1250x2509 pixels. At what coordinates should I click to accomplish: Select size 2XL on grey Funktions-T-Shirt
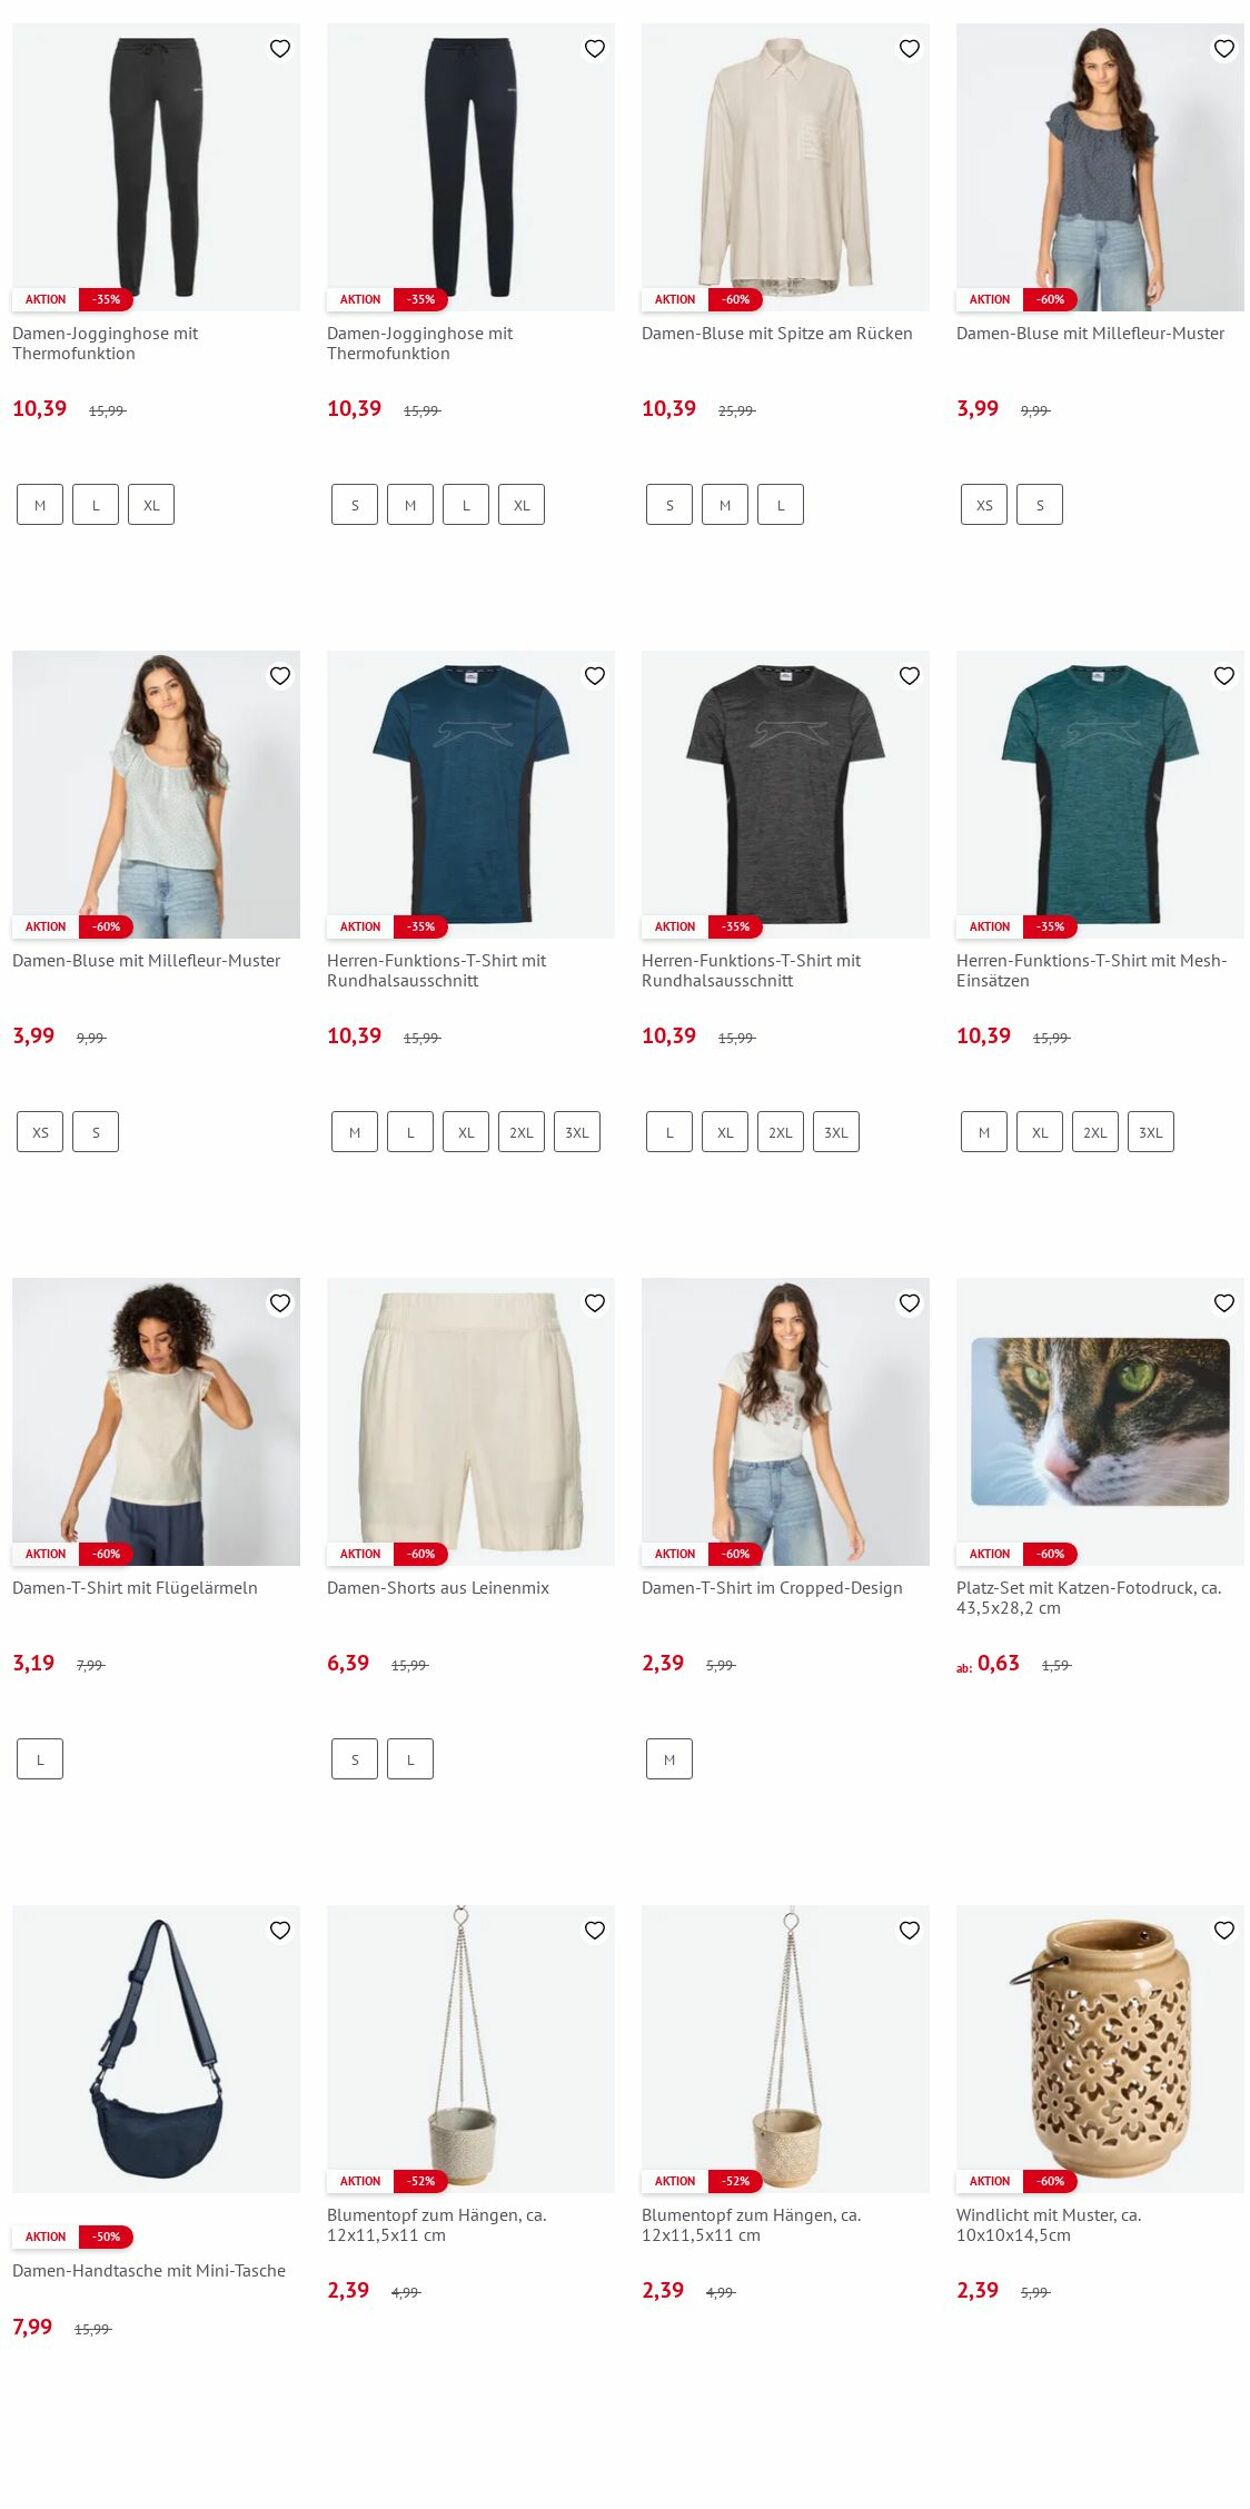coord(781,1132)
